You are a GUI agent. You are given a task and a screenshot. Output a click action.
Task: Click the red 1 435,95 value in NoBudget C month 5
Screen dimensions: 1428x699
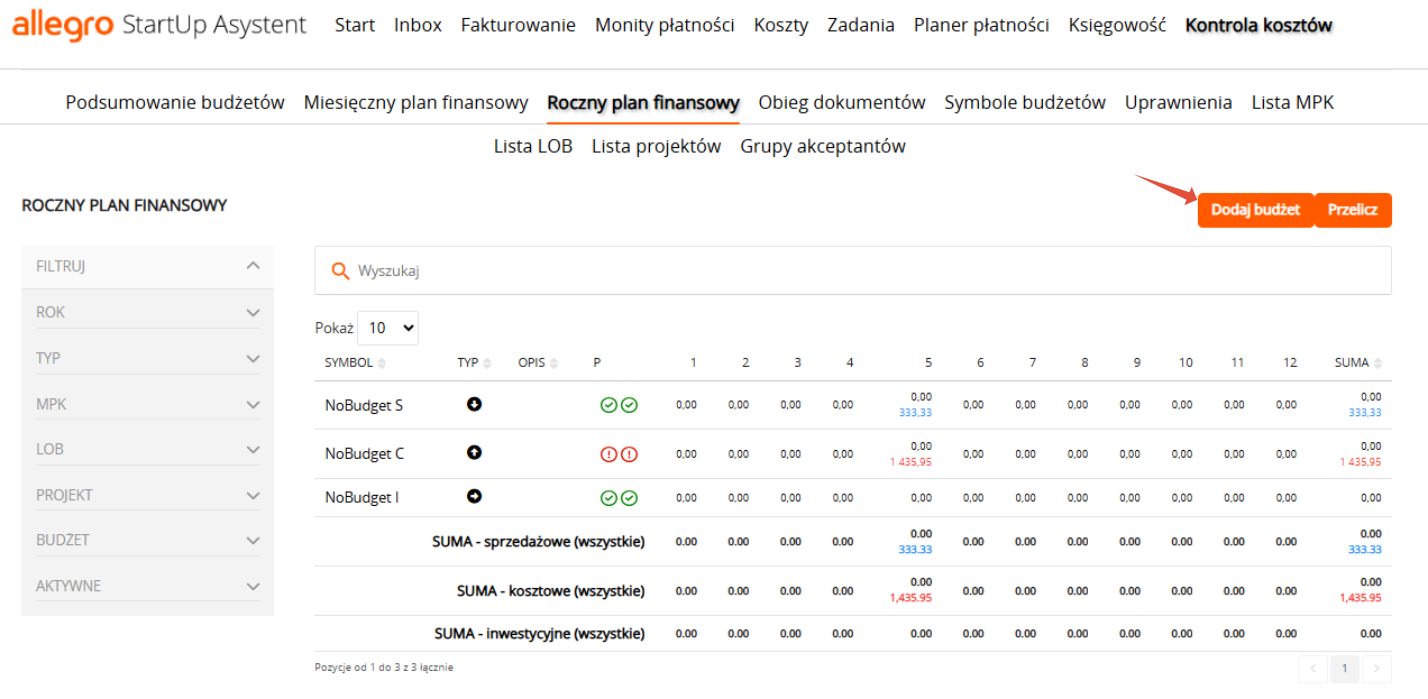click(911, 461)
